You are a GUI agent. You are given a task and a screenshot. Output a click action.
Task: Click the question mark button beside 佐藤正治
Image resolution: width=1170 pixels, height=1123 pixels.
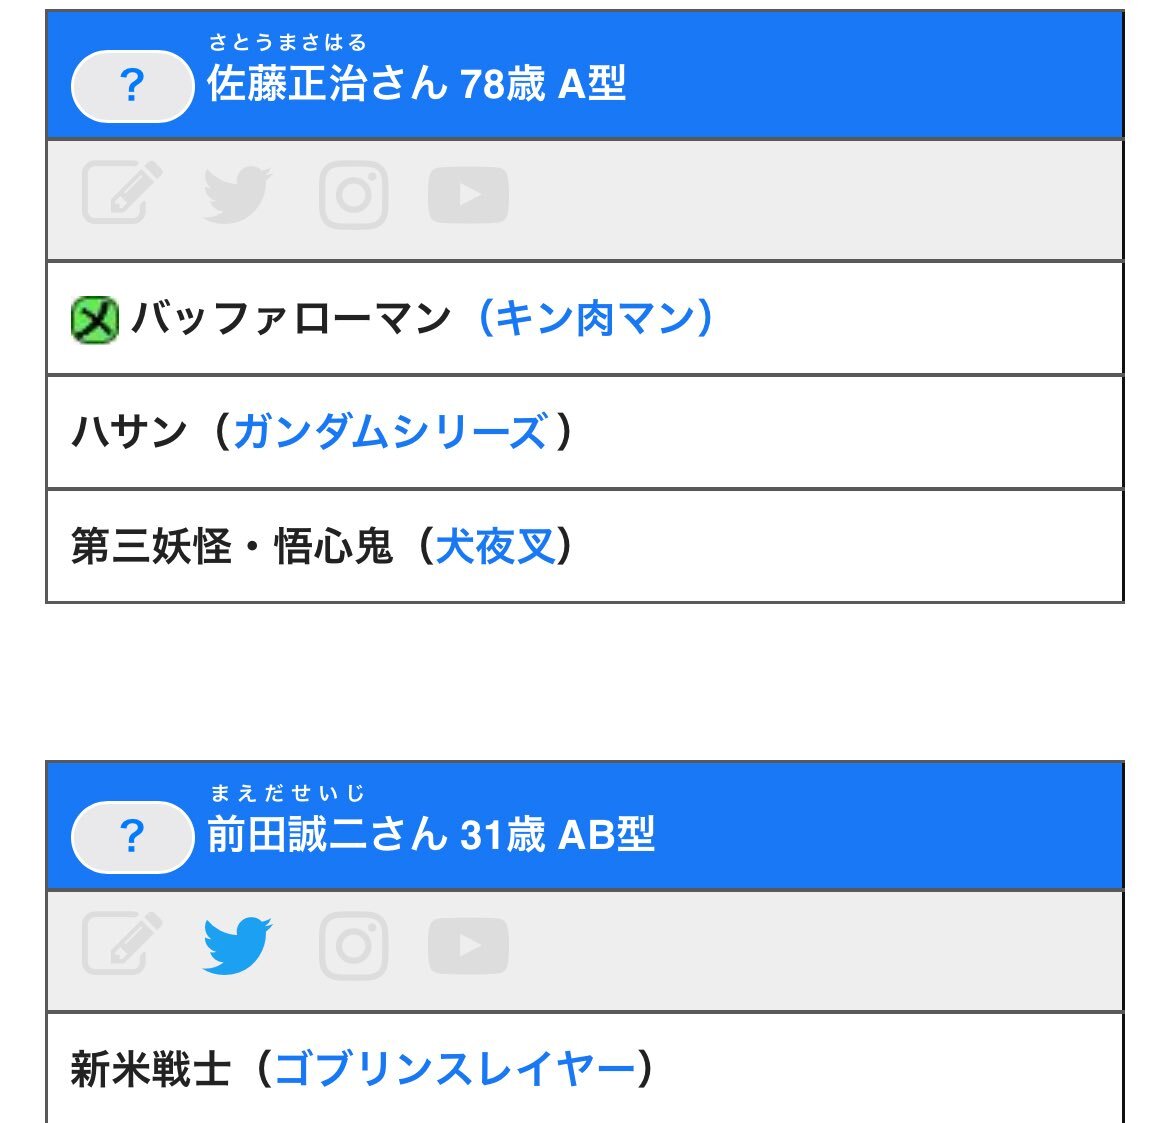[x=133, y=86]
